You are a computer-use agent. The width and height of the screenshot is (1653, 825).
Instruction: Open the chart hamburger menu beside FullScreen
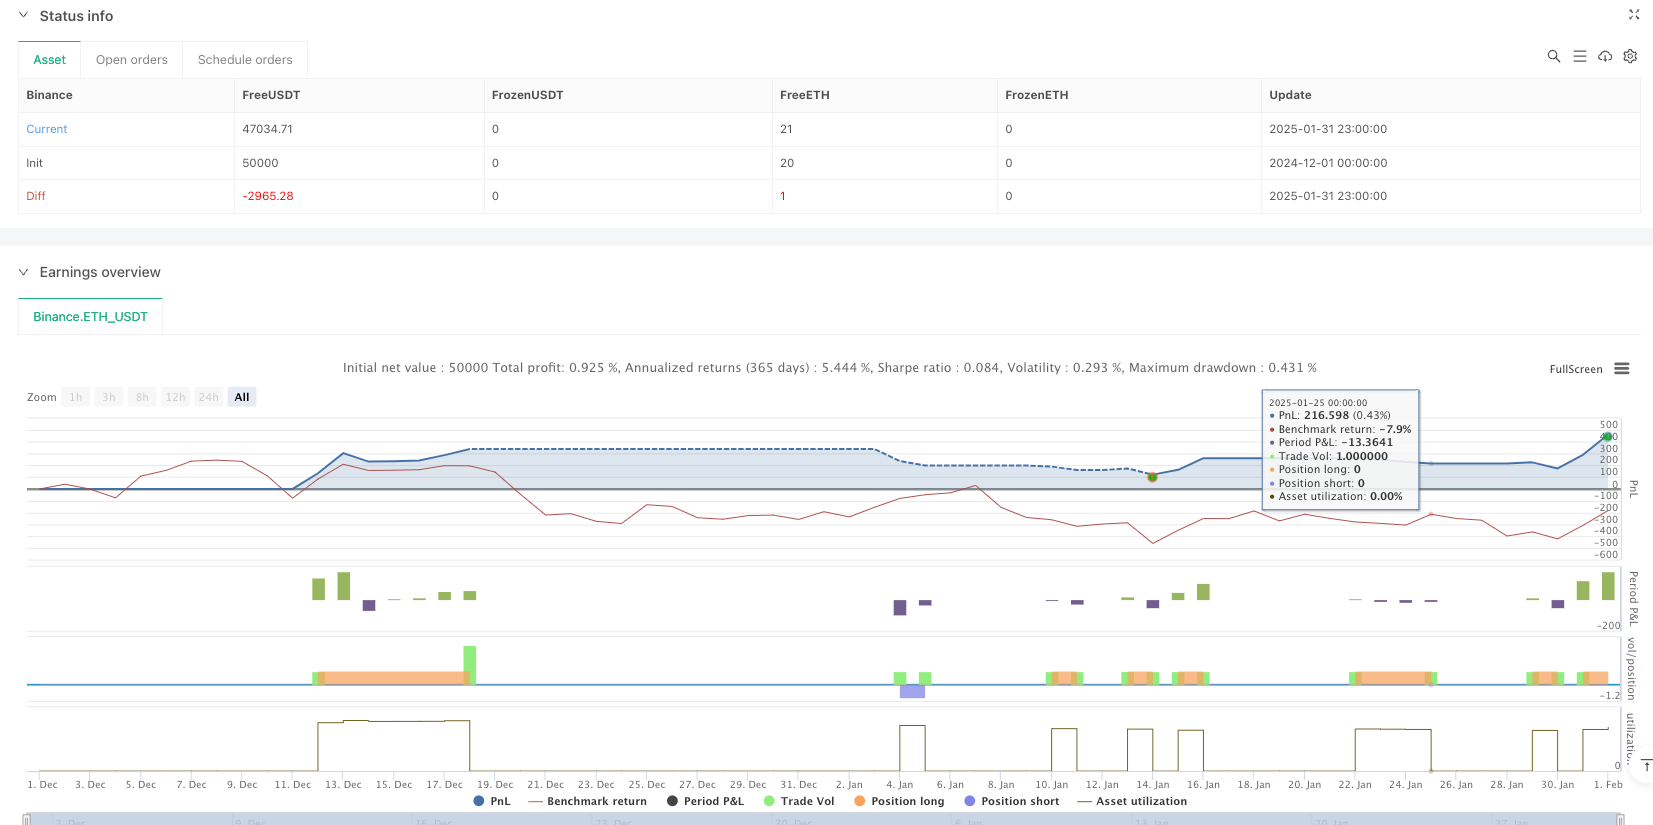coord(1622,369)
